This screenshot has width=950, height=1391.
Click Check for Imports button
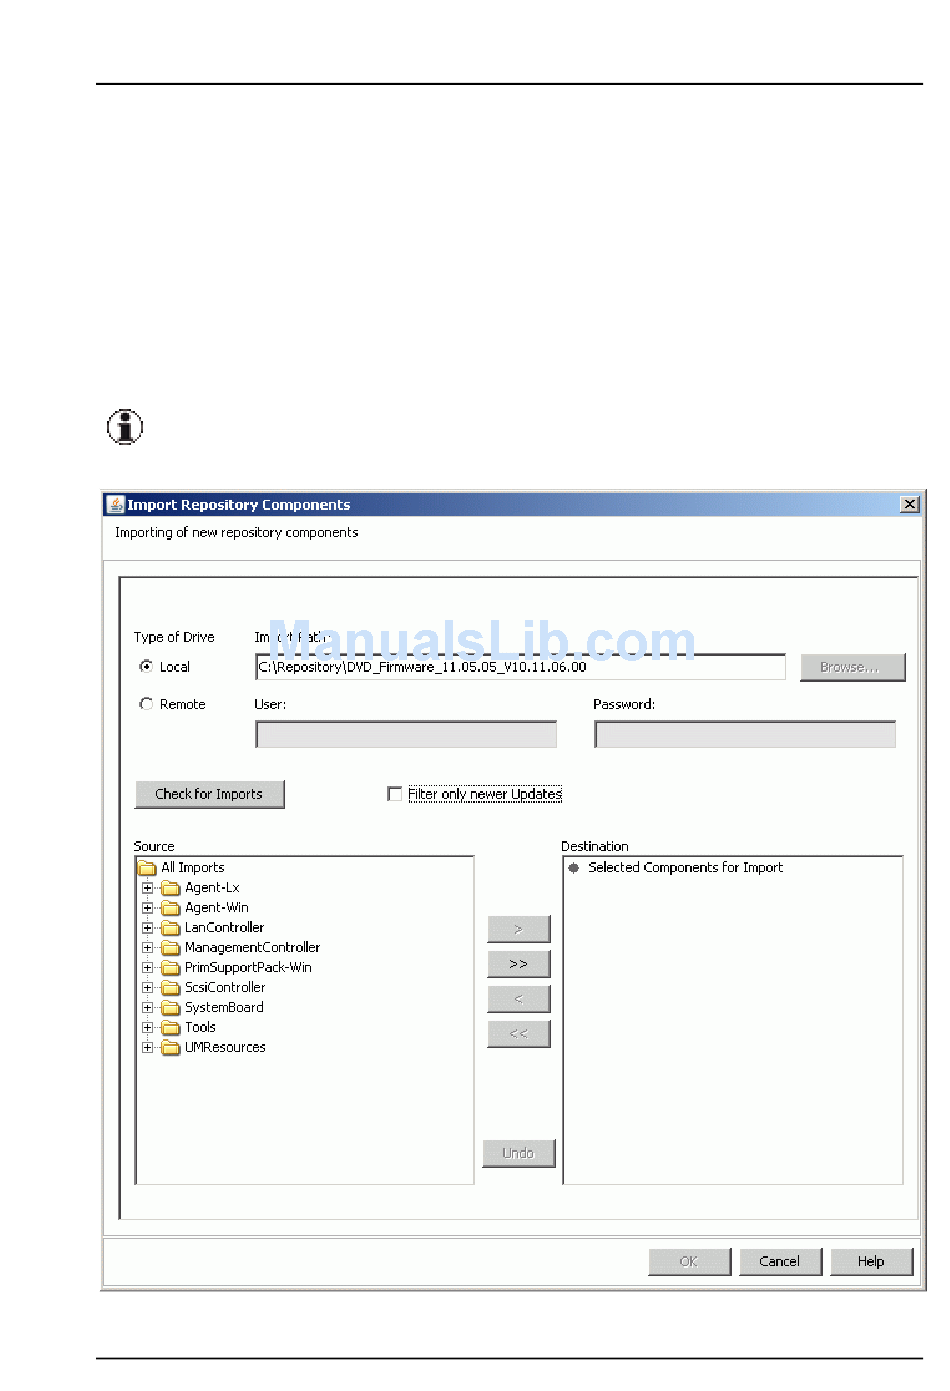coord(209,794)
